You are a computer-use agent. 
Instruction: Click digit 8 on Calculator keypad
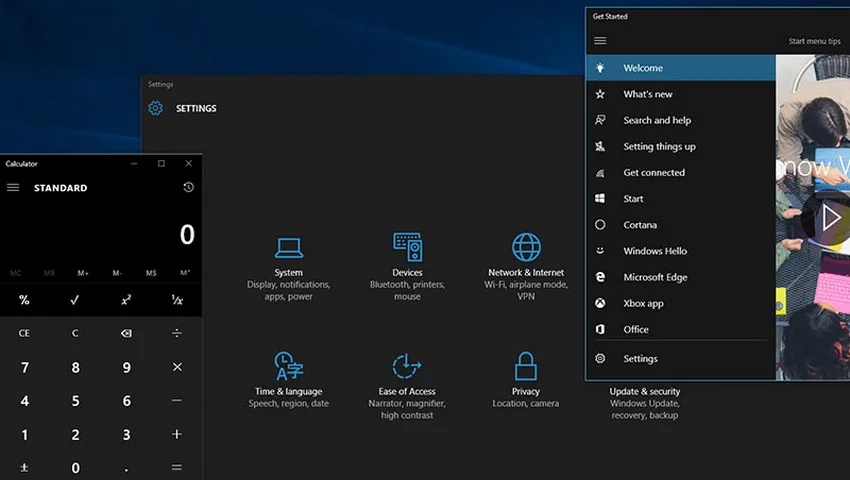75,367
